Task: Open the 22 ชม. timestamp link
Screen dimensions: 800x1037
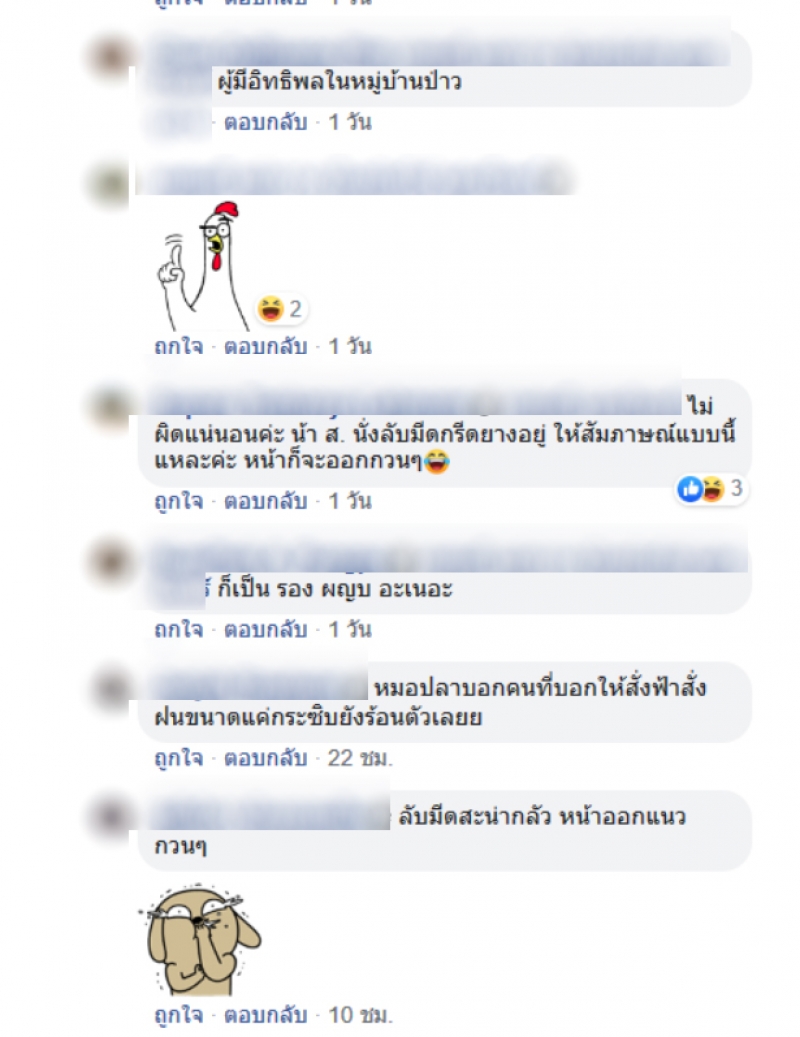Action: [x=360, y=758]
